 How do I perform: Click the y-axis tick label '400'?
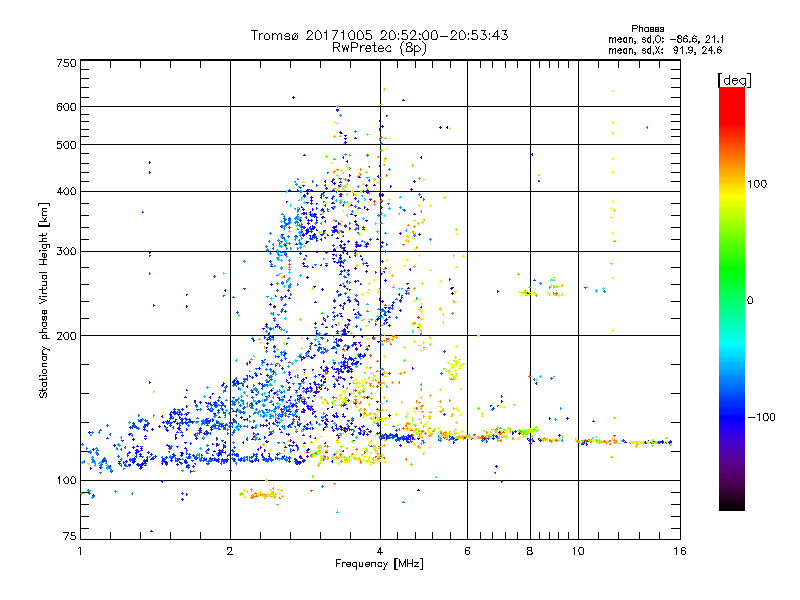tap(66, 192)
